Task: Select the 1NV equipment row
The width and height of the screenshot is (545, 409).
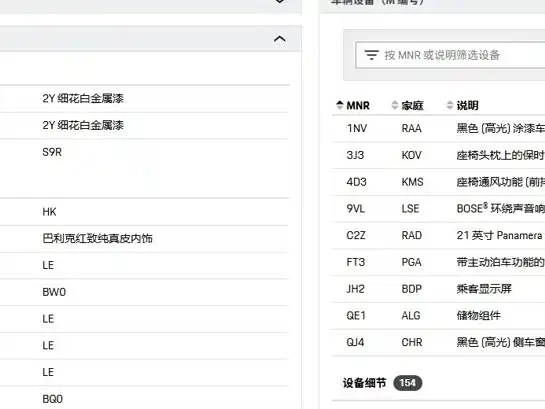Action: click(x=438, y=128)
